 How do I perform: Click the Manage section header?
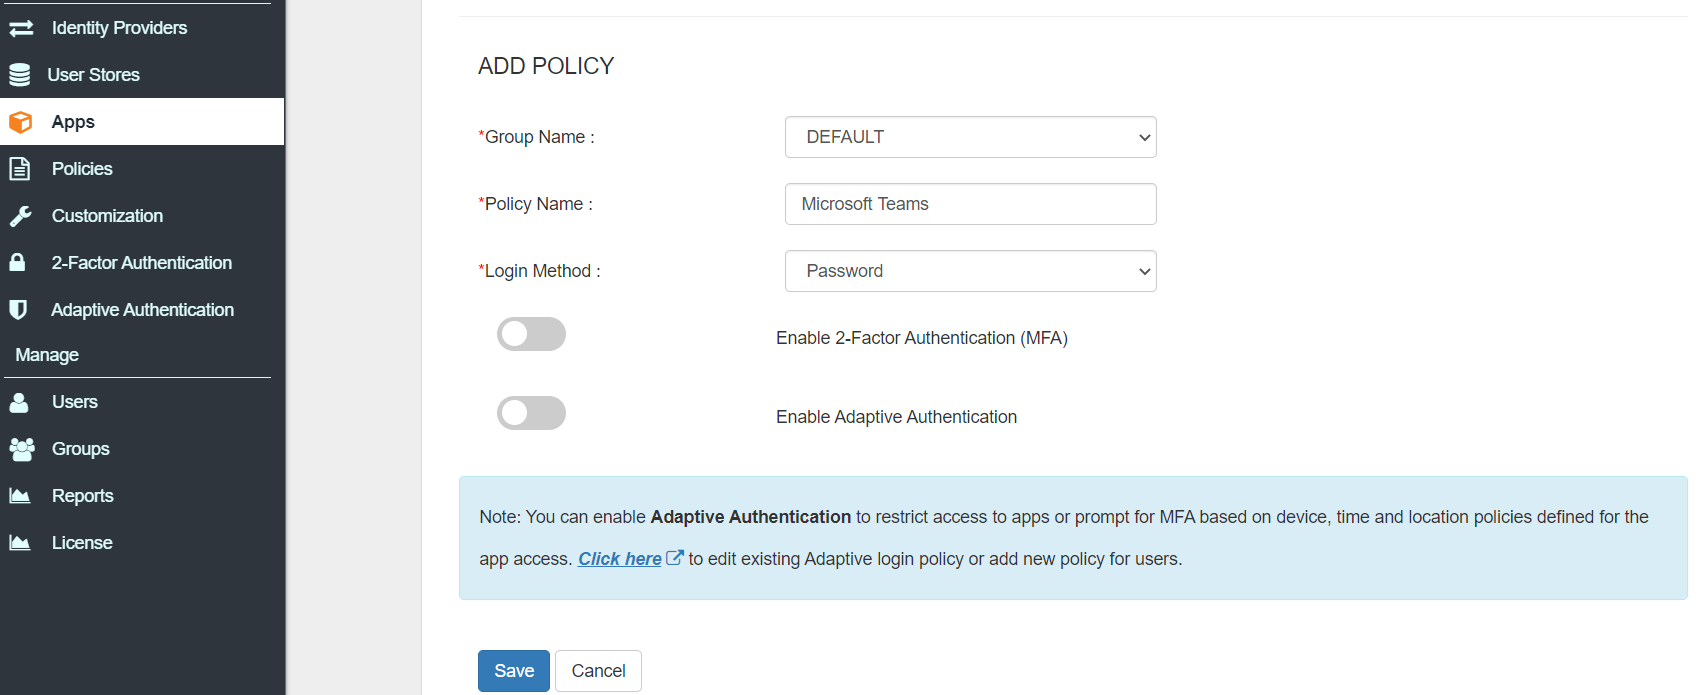coord(47,355)
